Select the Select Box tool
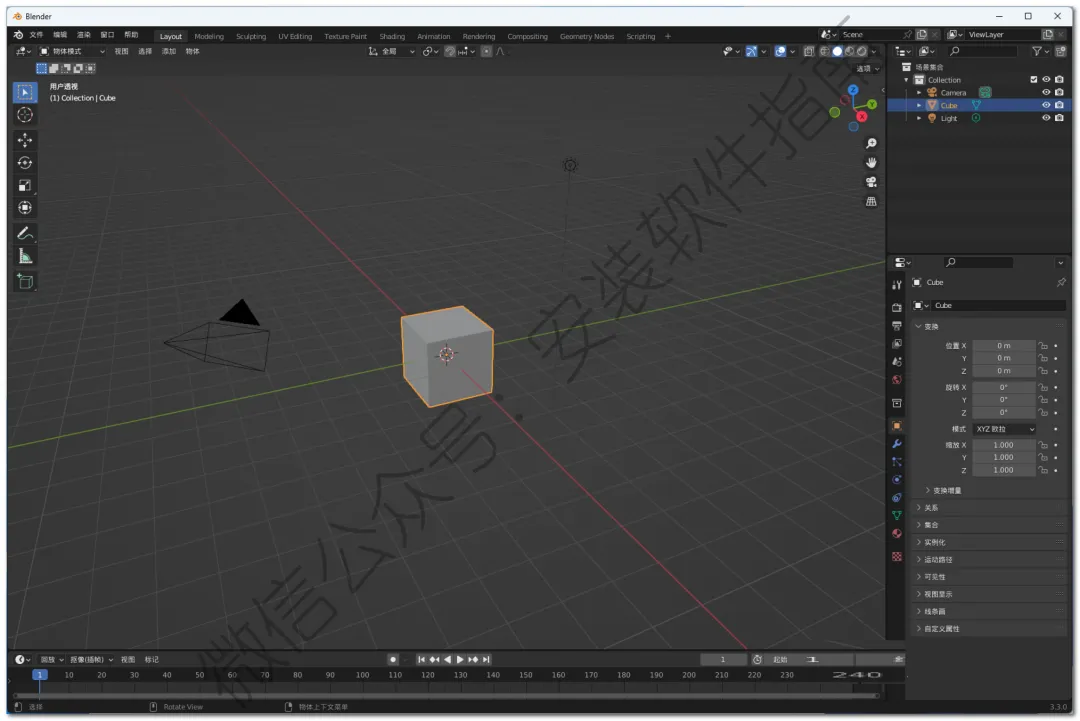1080x721 pixels. (x=25, y=92)
